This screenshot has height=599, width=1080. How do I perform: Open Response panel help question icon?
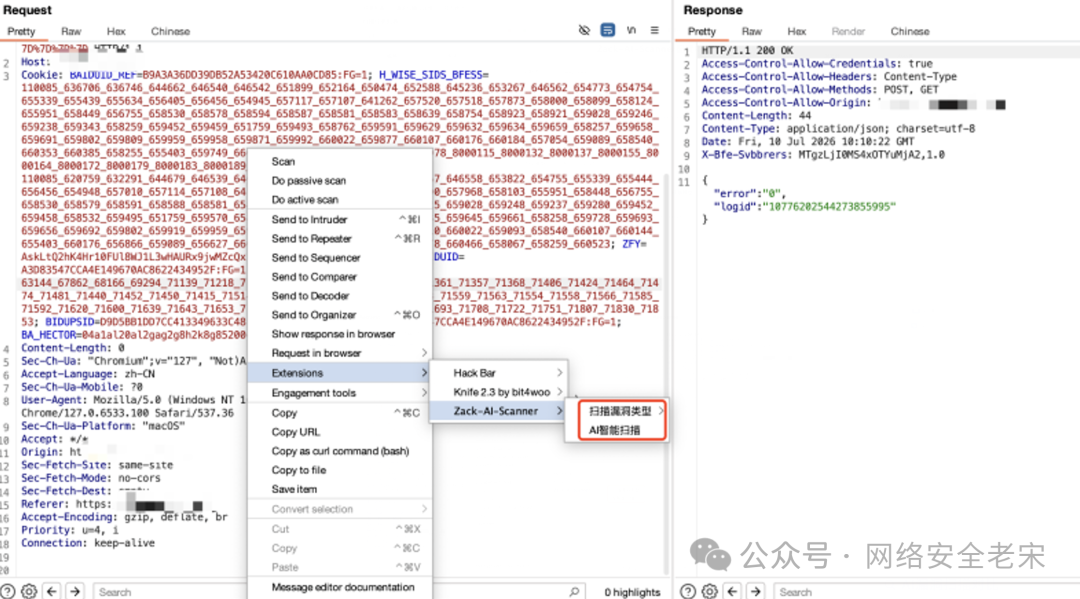coord(687,591)
